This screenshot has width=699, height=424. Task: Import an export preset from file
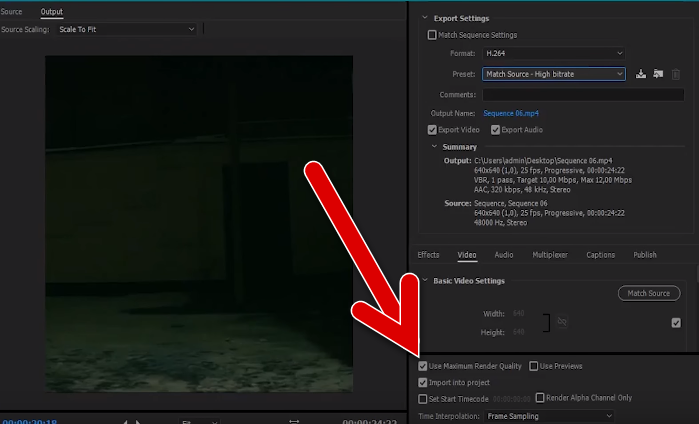658,74
